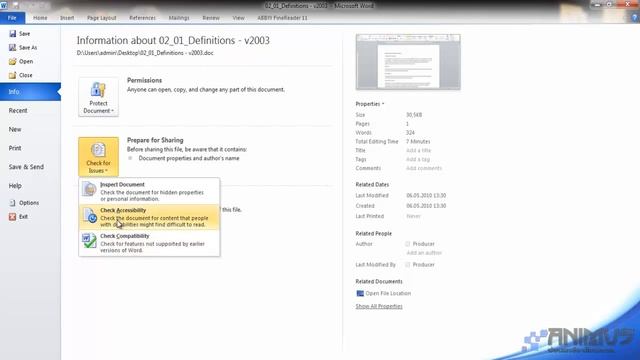Click the Close document icon
The height and width of the screenshot is (360, 640).
(x=13, y=75)
